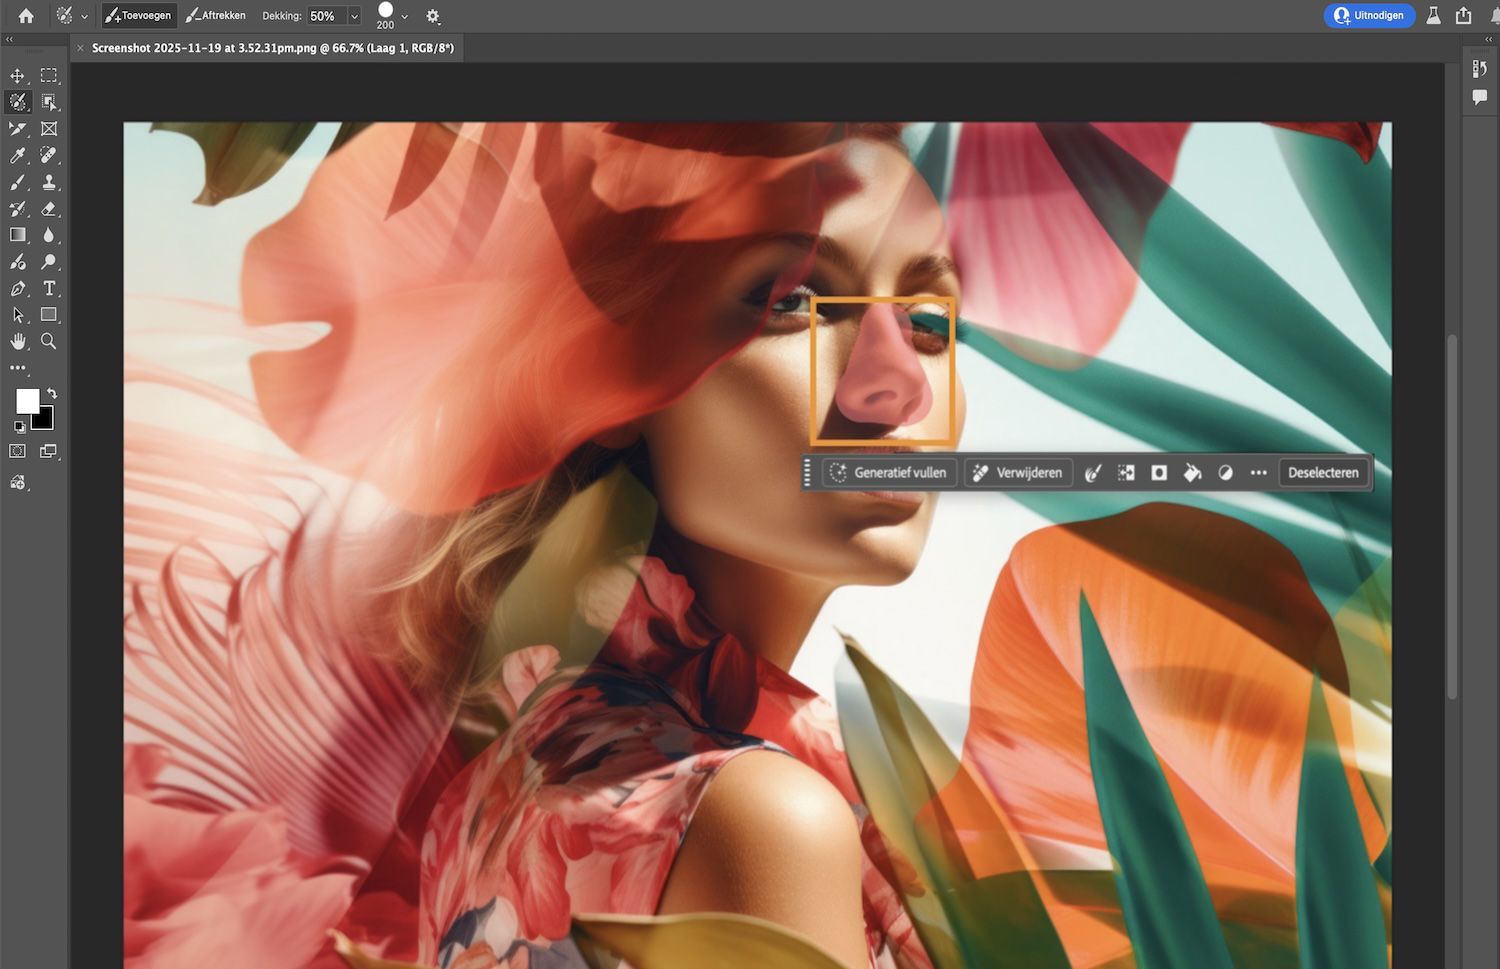Select the Hand tool

(17, 341)
